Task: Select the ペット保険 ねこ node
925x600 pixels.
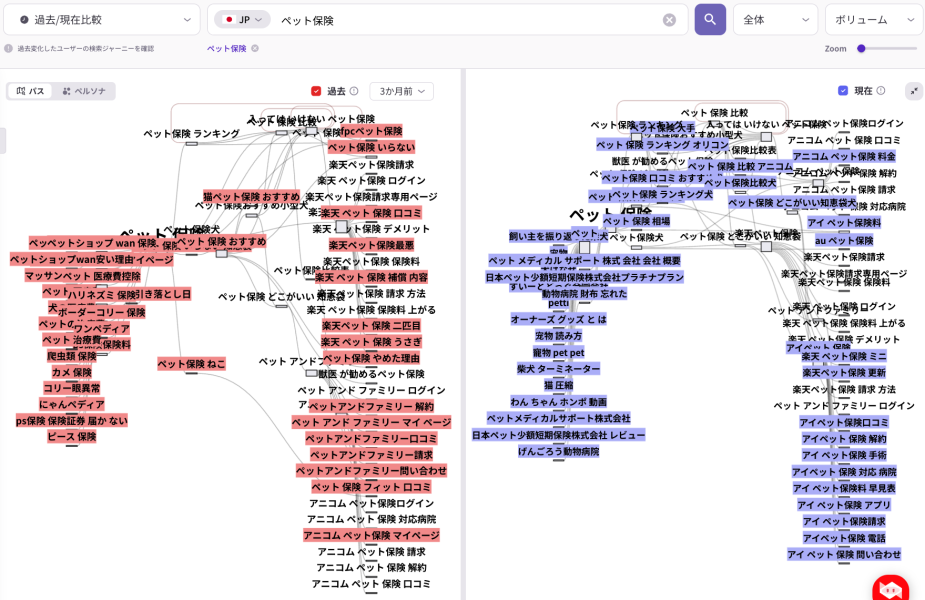Action: point(191,364)
